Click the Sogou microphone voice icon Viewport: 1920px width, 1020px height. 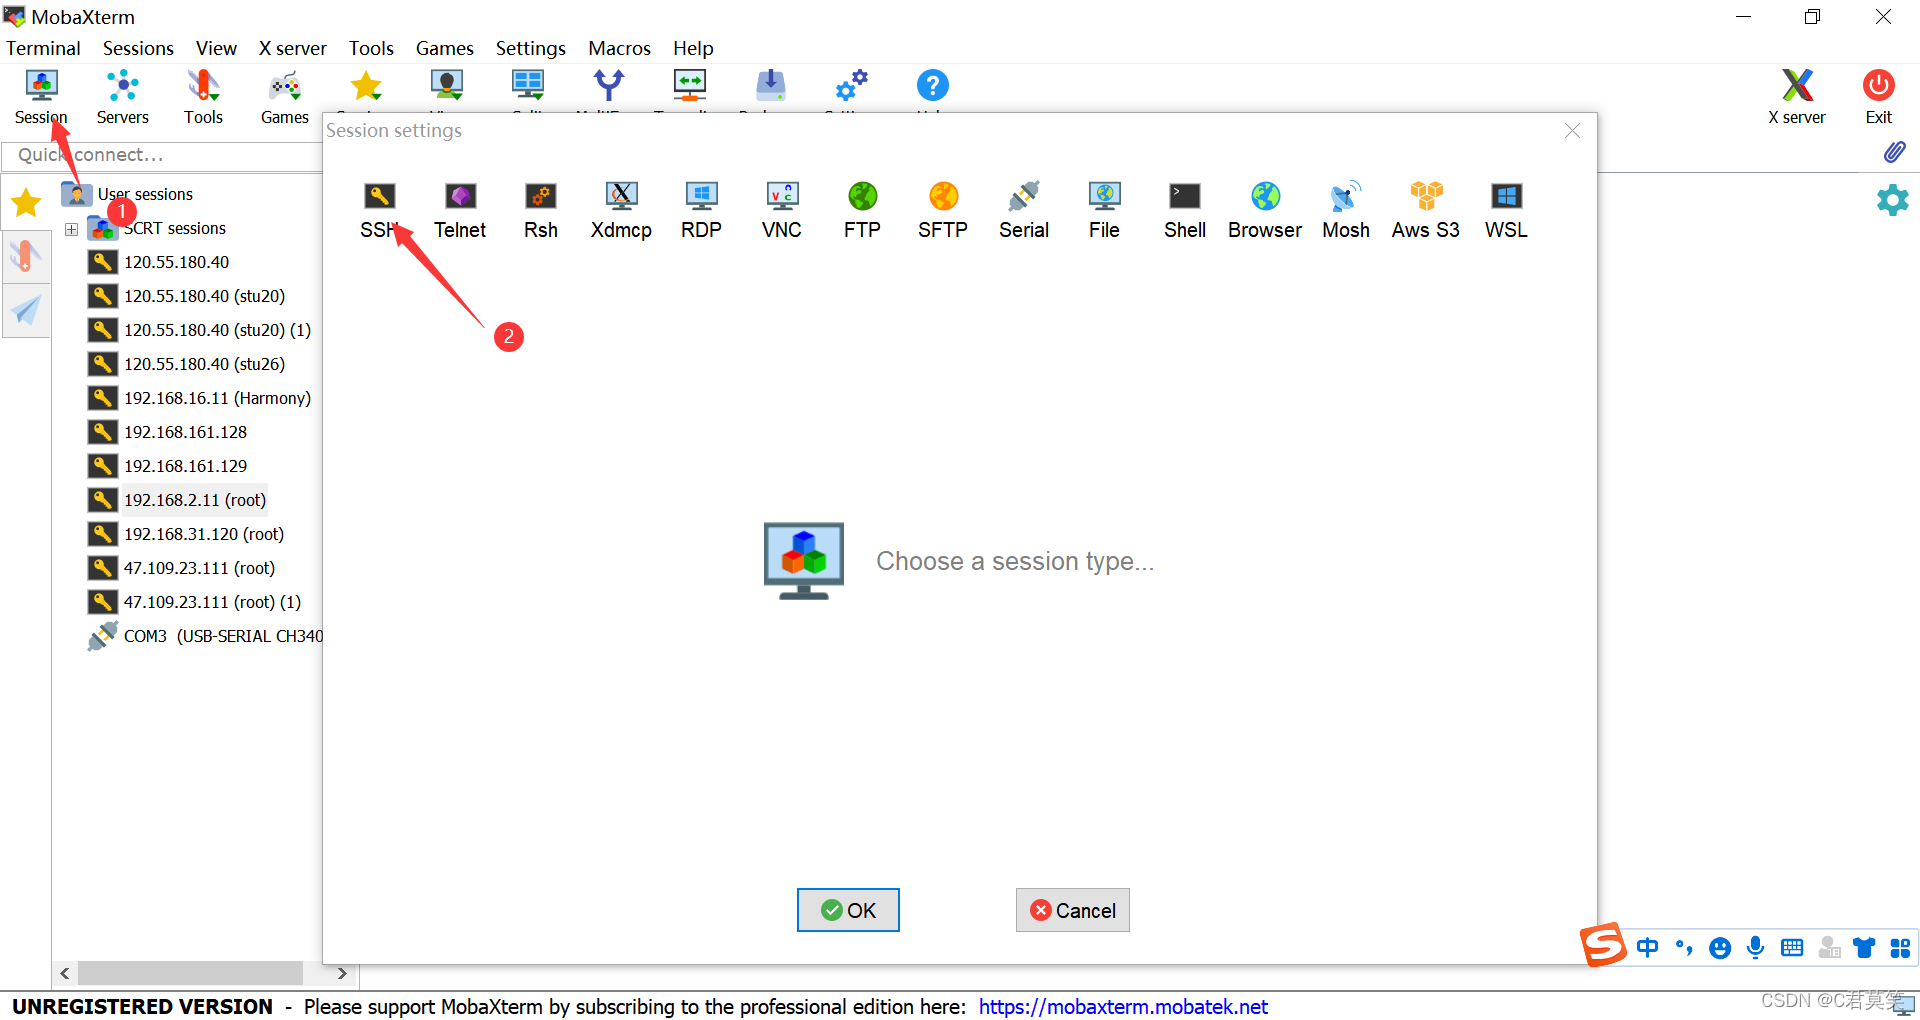click(x=1755, y=947)
